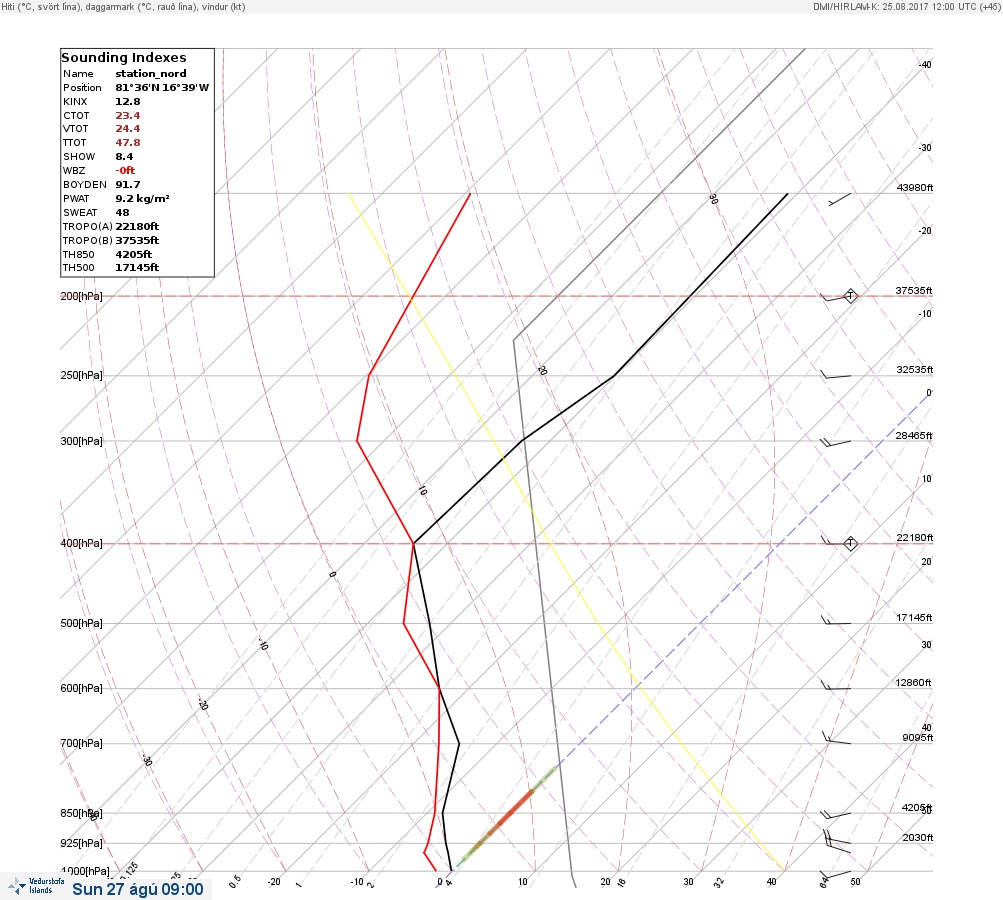The width and height of the screenshot is (1003, 900).
Task: Click the wind barb at 500 hPa
Action: coord(836,621)
